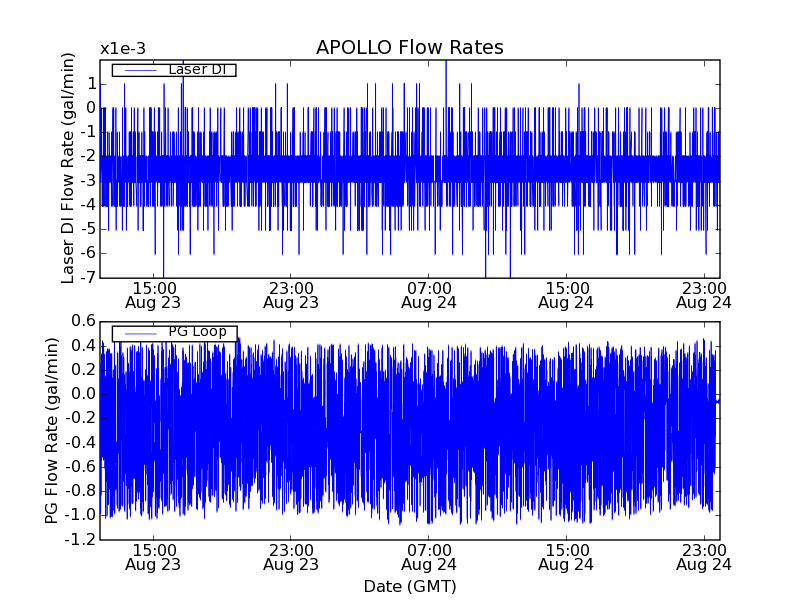Image resolution: width=800 pixels, height=600 pixels.
Task: Click the 15:00 Aug 23 tick on top plot
Action: point(153,296)
